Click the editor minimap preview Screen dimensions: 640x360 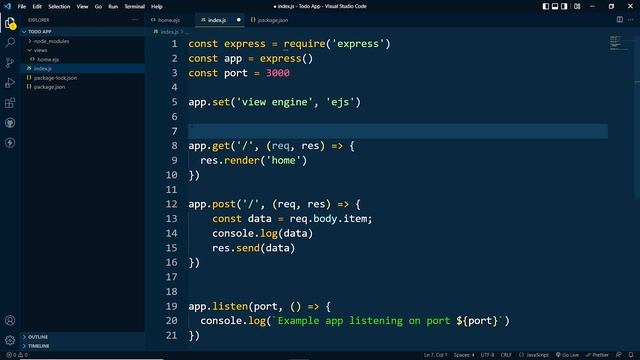pyautogui.click(x=619, y=43)
